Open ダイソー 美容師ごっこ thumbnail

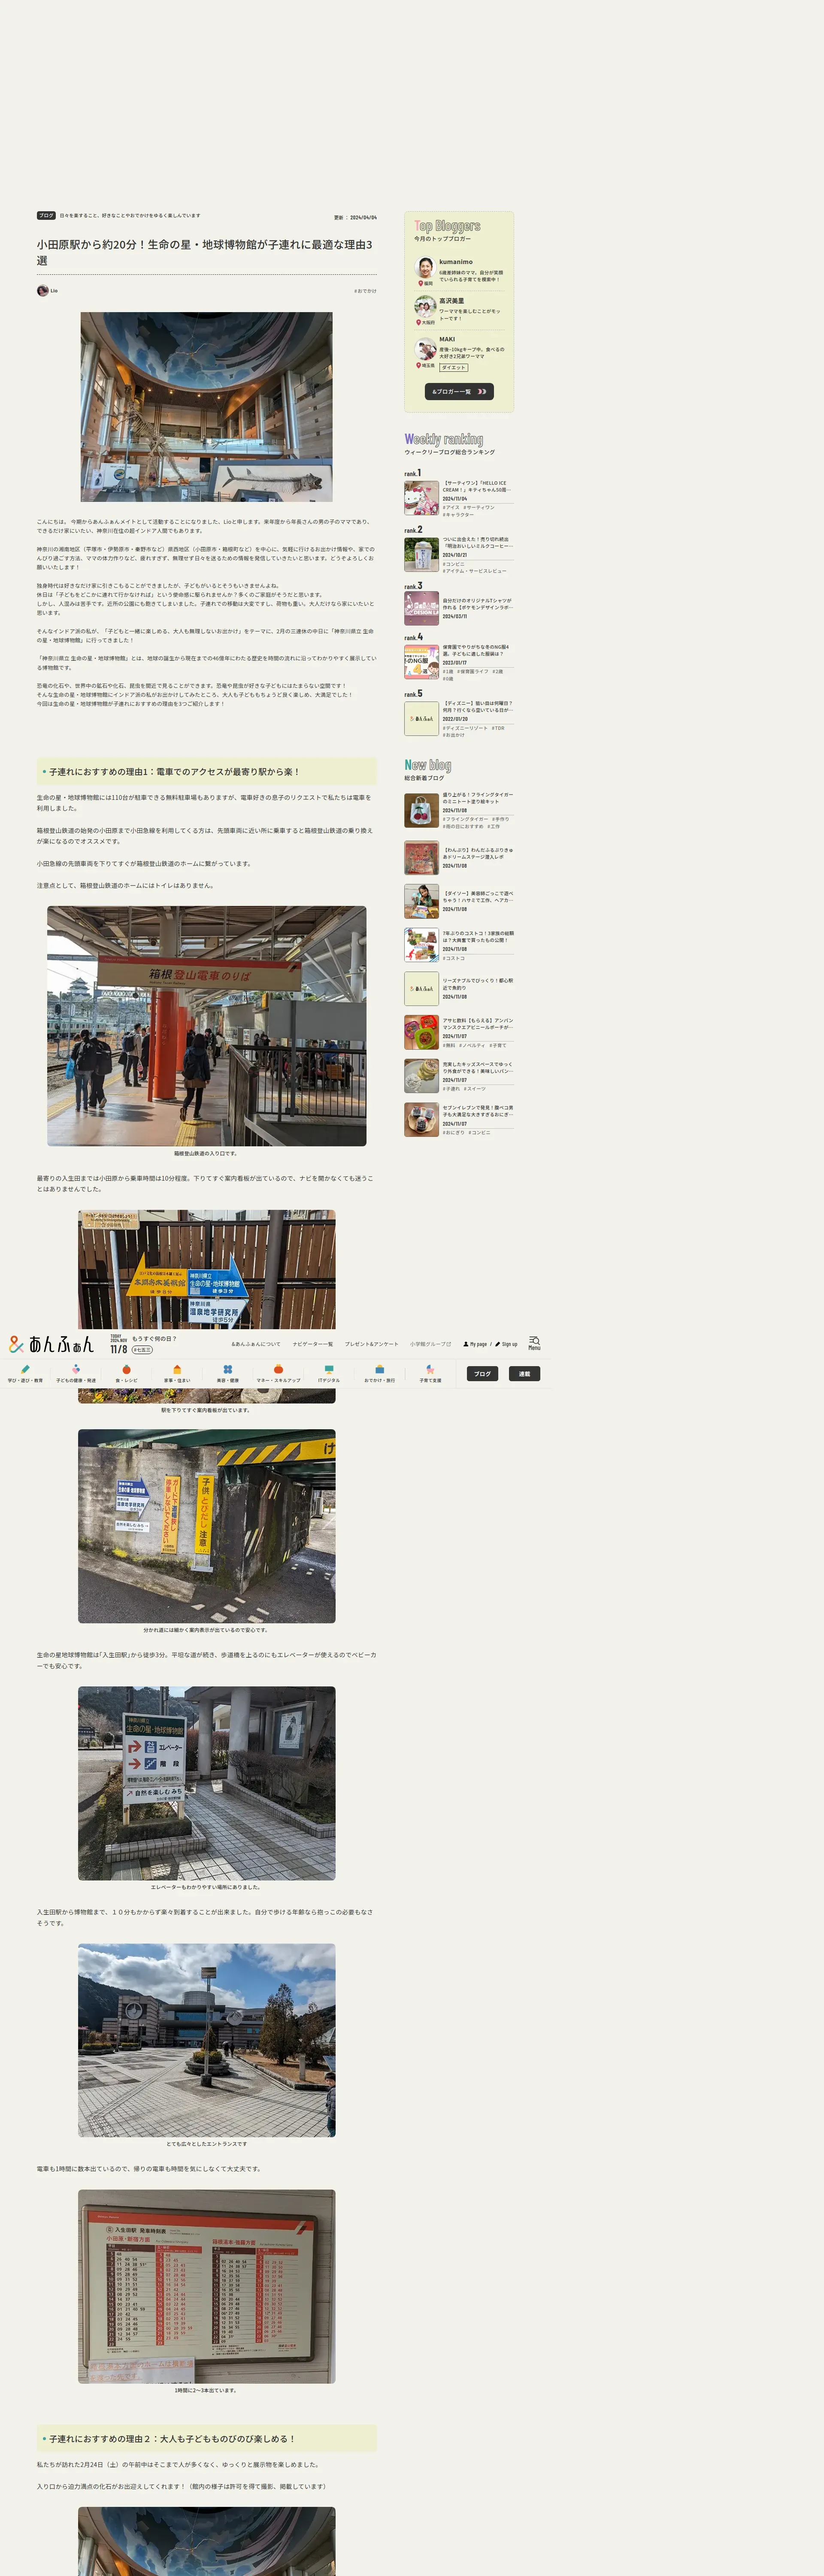421,901
